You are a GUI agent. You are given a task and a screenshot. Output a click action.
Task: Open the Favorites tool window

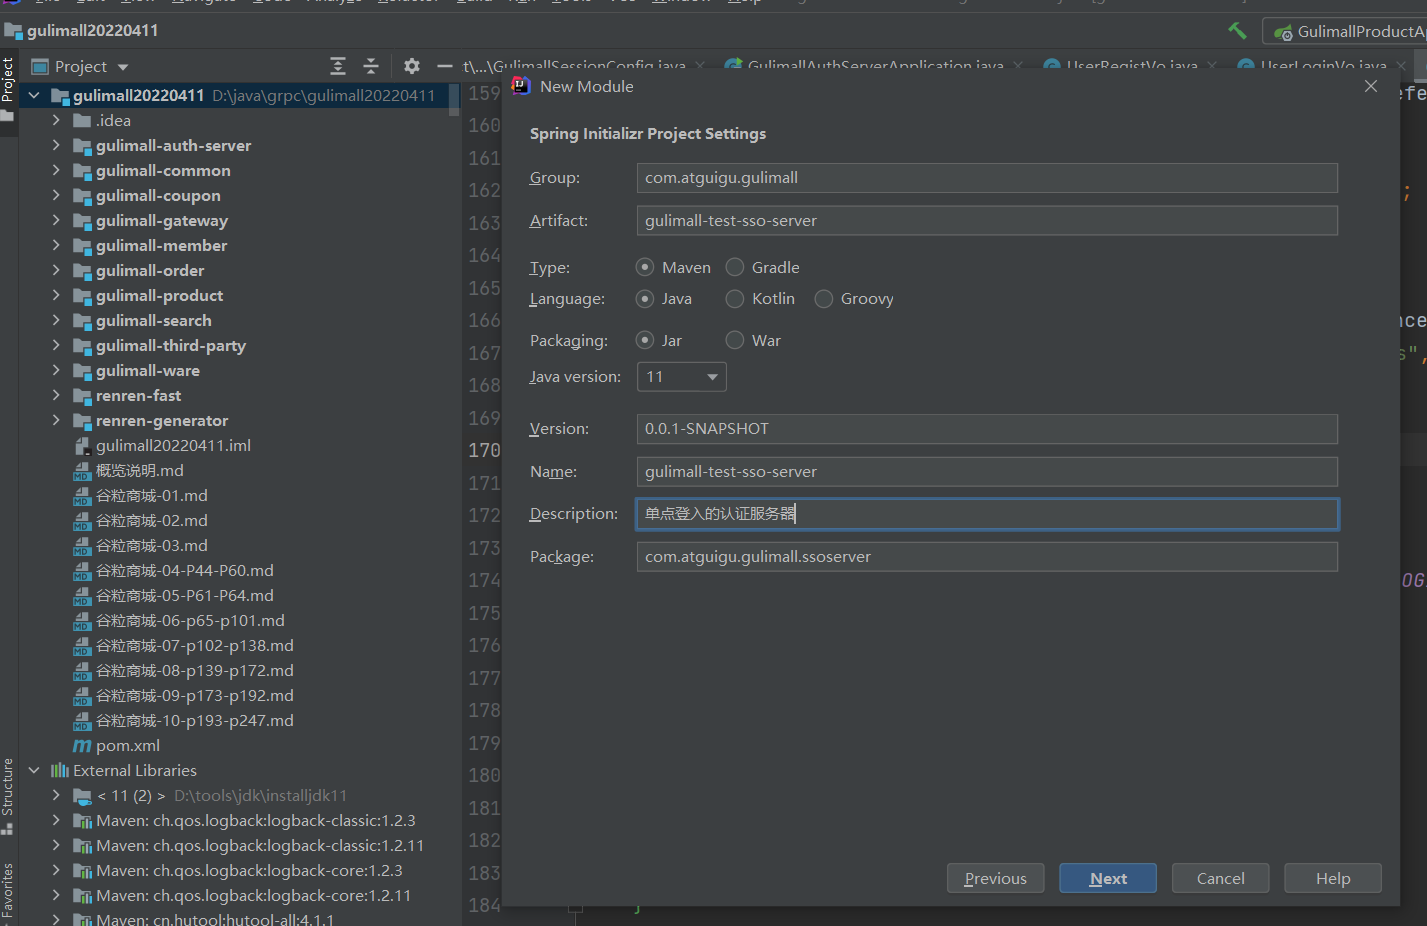[8, 891]
